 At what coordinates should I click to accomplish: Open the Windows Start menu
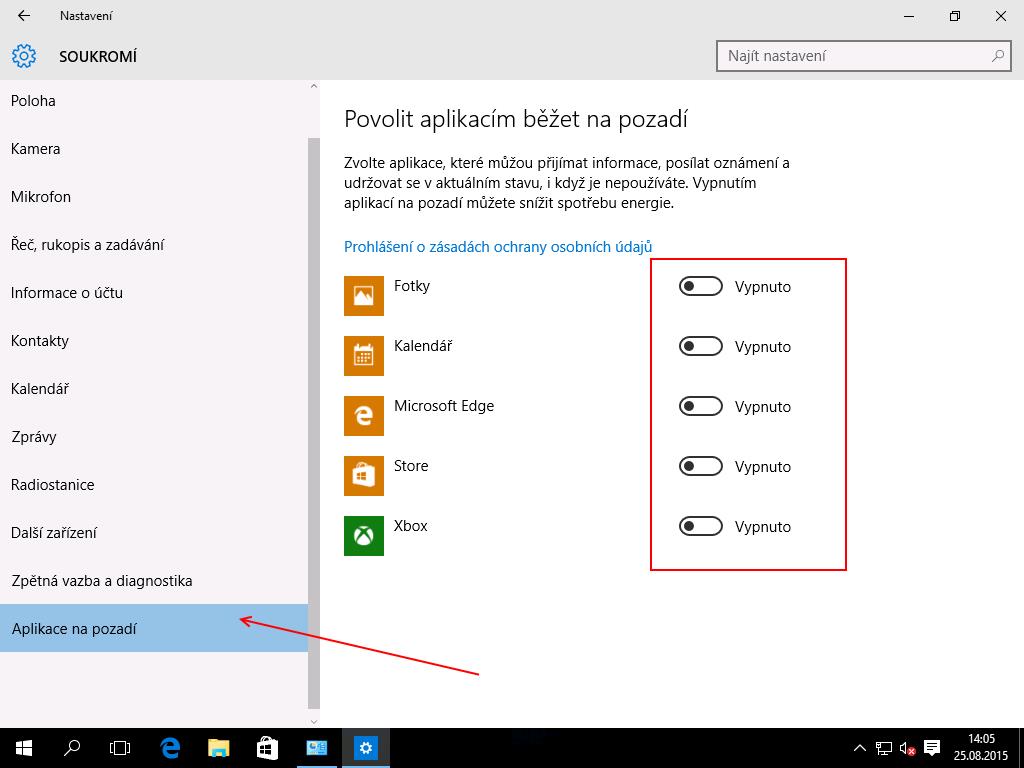click(23, 747)
